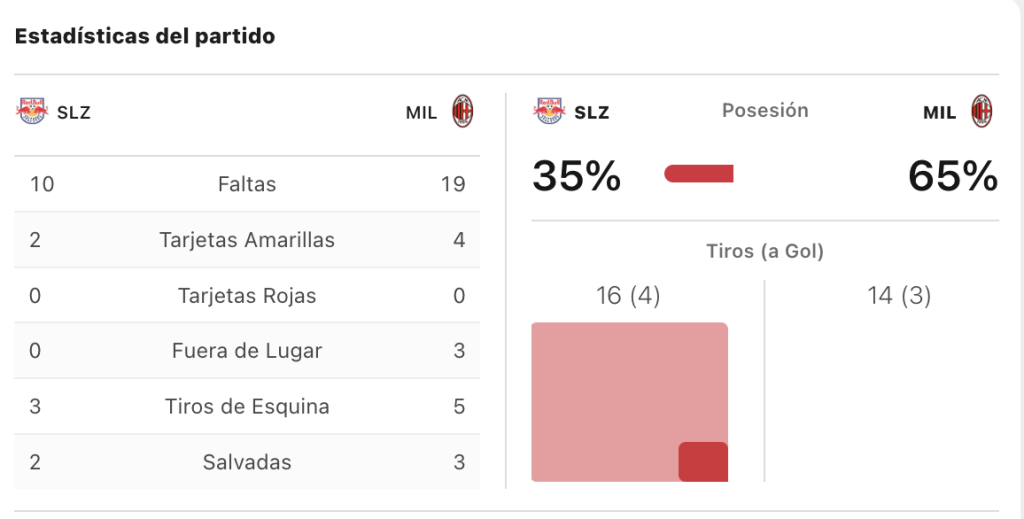This screenshot has width=1024, height=519.
Task: Select the Faltas statistics row
Action: coord(247,184)
